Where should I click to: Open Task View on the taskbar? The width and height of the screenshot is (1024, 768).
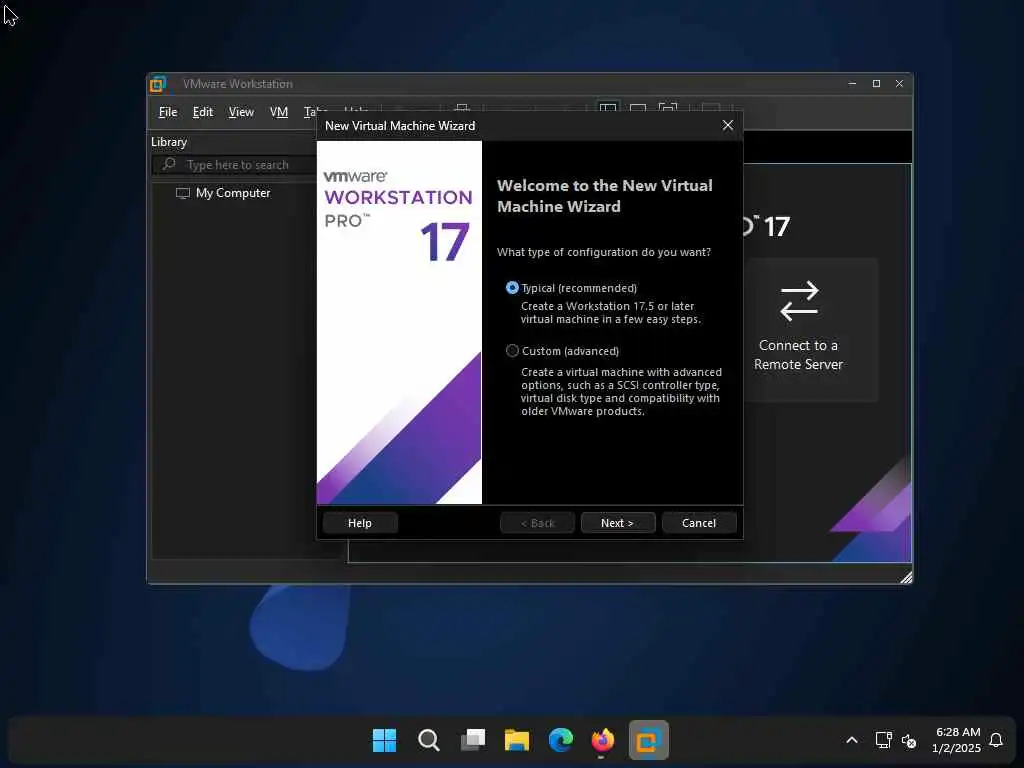pos(473,740)
